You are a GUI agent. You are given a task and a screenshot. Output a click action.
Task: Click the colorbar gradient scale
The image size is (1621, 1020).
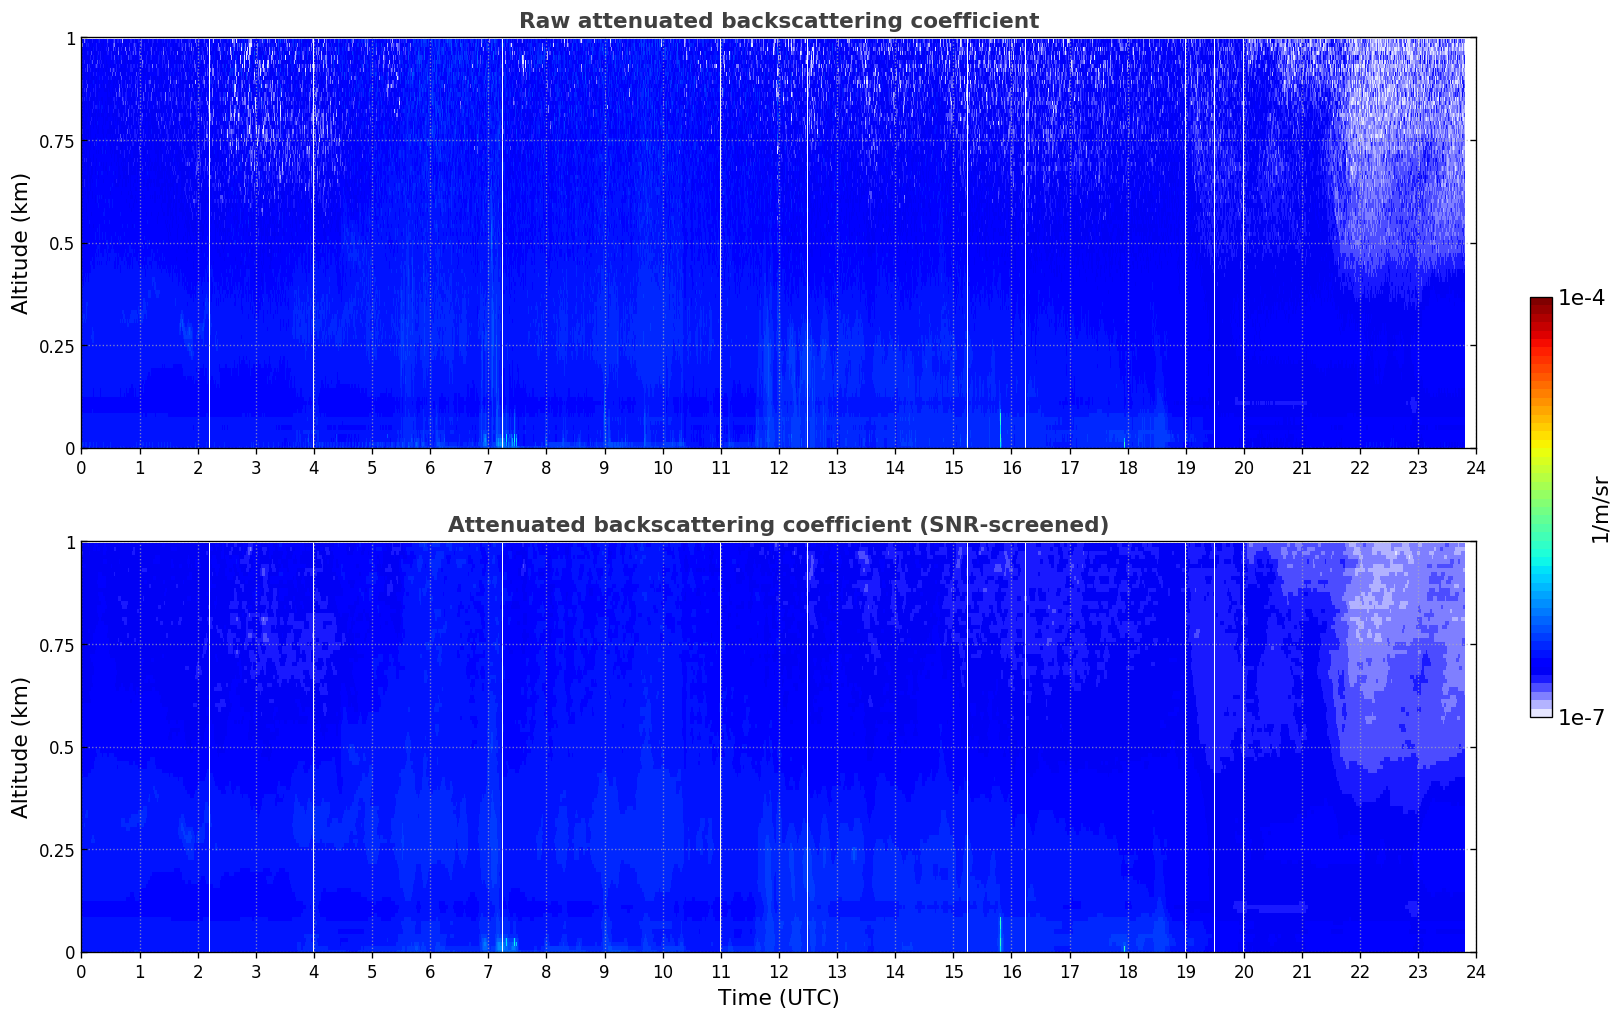[x=1540, y=507]
